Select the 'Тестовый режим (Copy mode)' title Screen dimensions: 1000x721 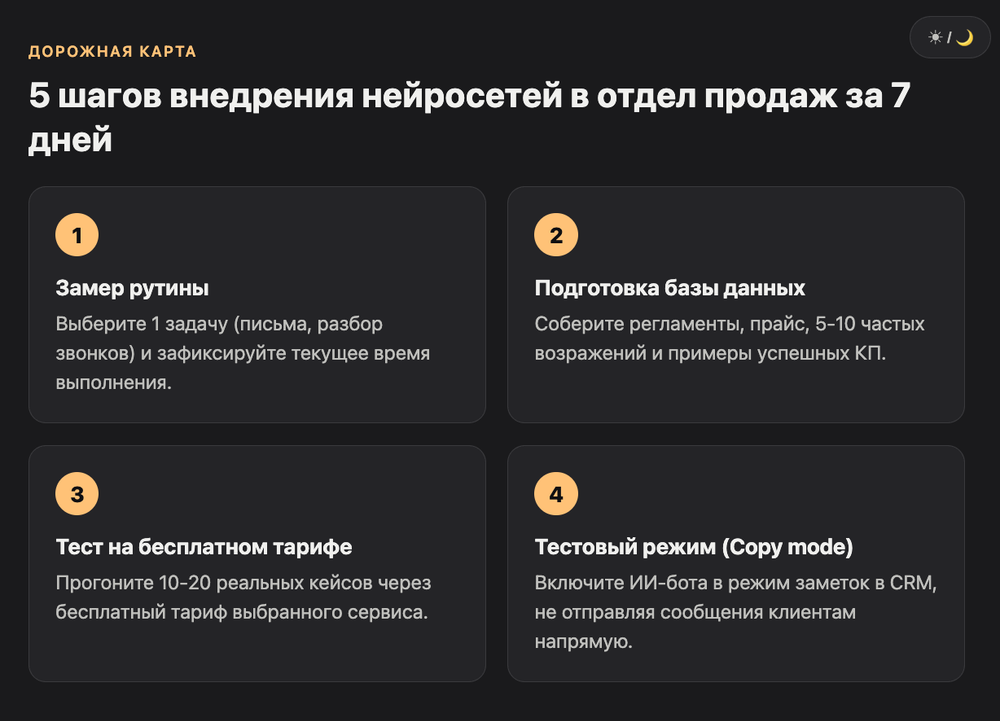pyautogui.click(x=694, y=547)
